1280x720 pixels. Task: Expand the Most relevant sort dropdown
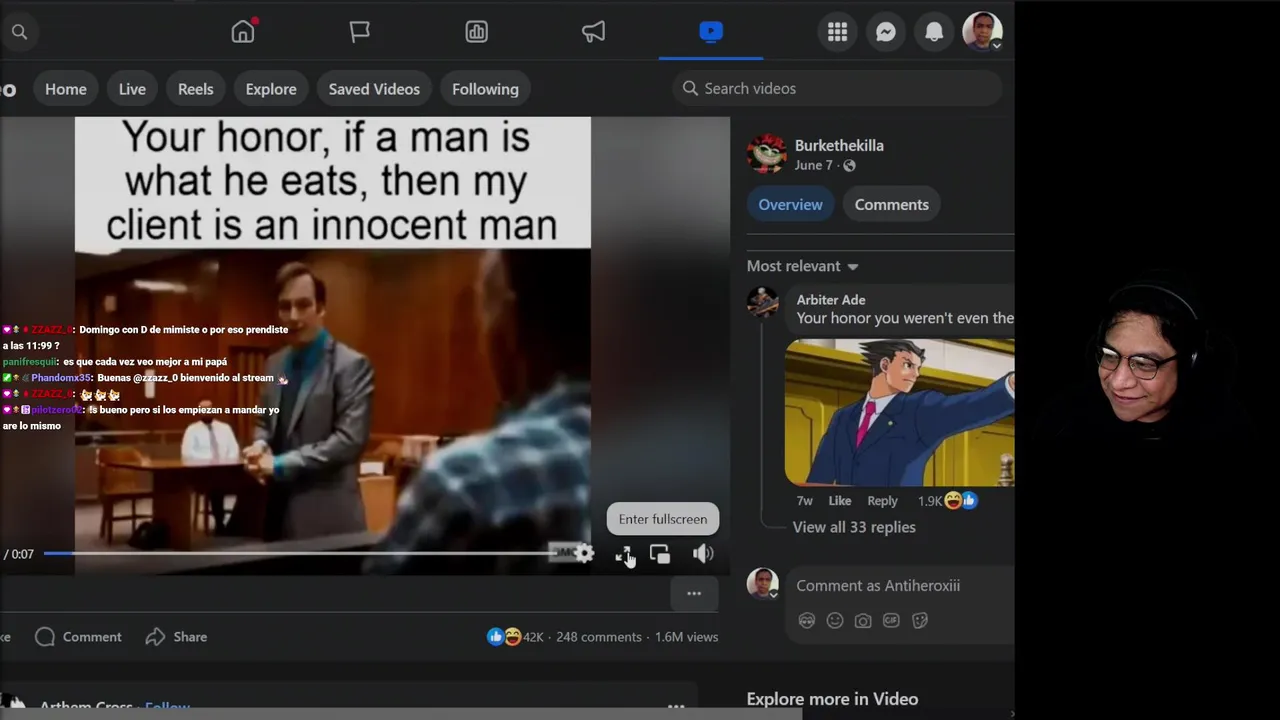tap(803, 266)
